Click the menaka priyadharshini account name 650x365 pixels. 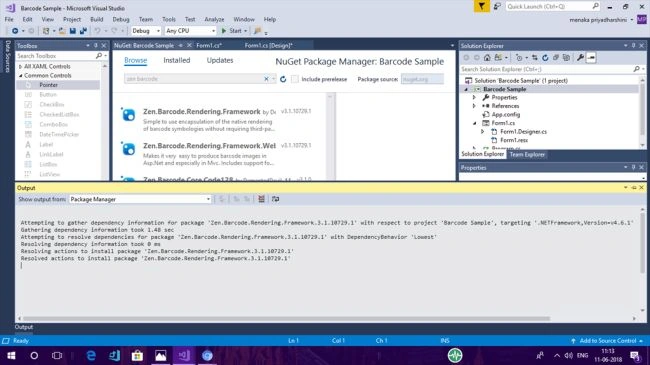click(x=598, y=19)
